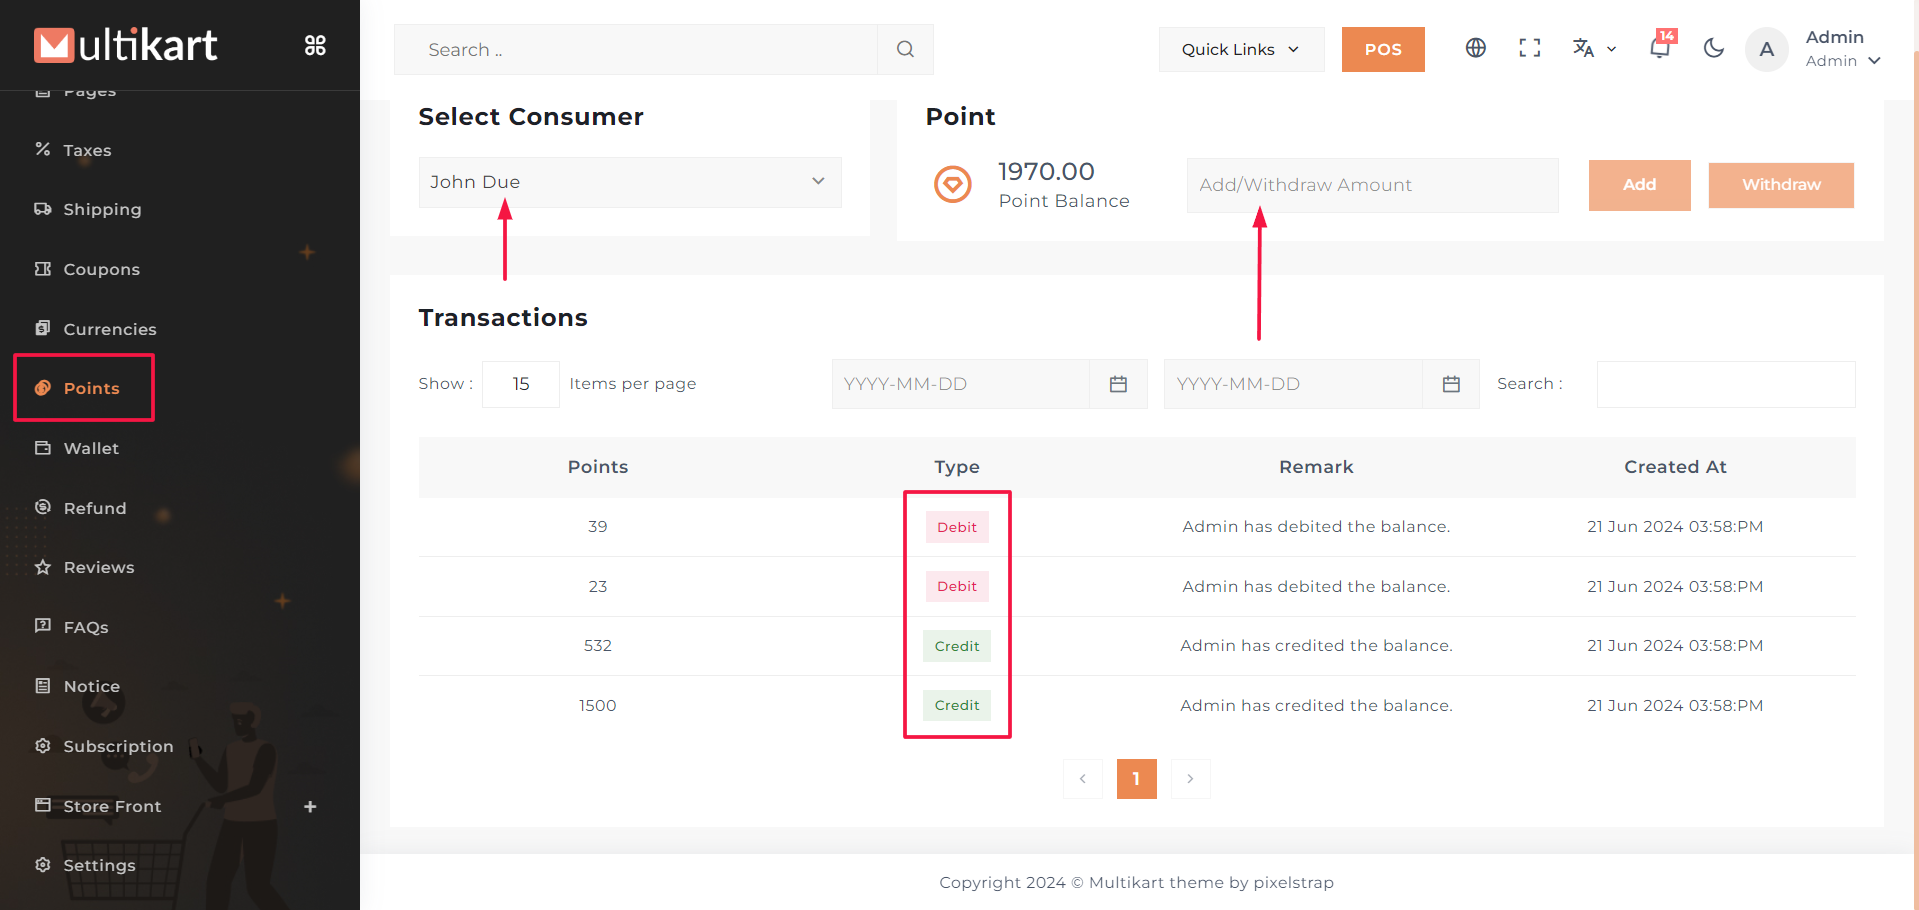Toggle sidebar with the grid icon
Screen dimensions: 1919x910
point(315,45)
